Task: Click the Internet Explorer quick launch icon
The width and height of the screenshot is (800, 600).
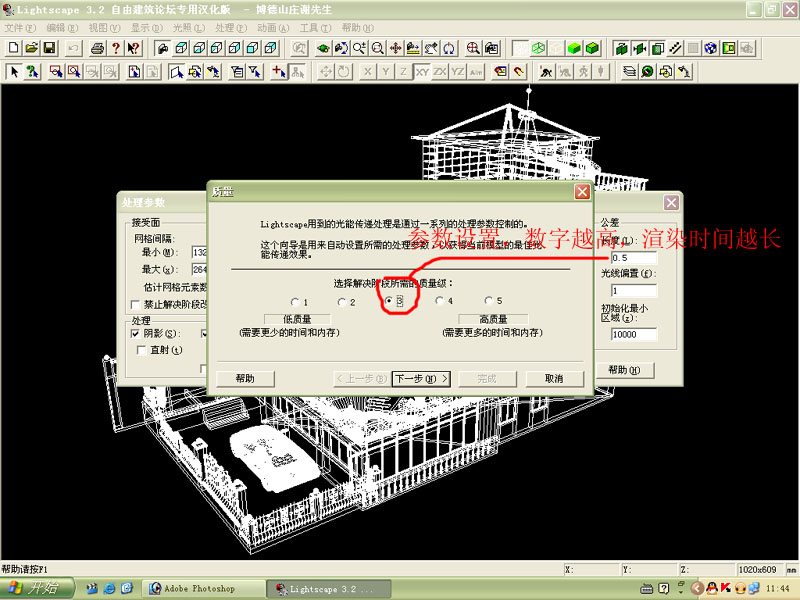Action: (109, 589)
